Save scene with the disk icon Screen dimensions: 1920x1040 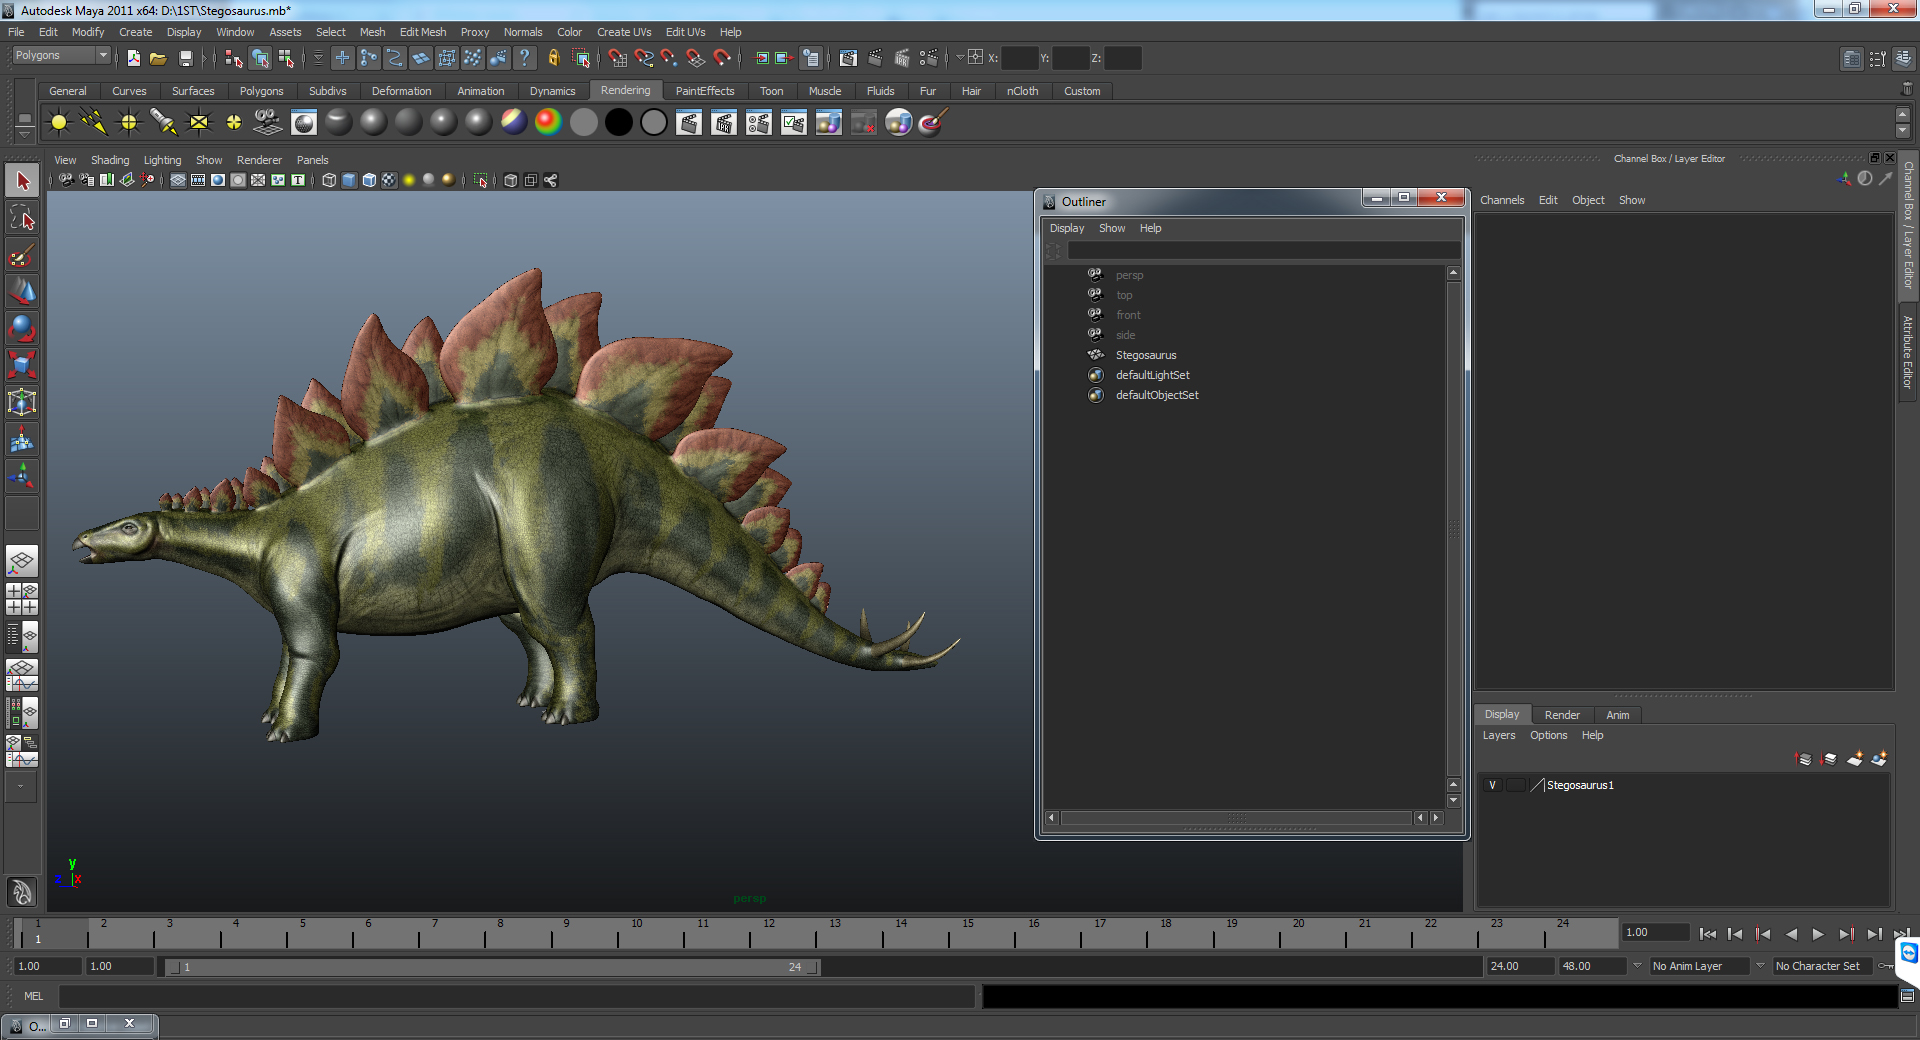pos(185,58)
